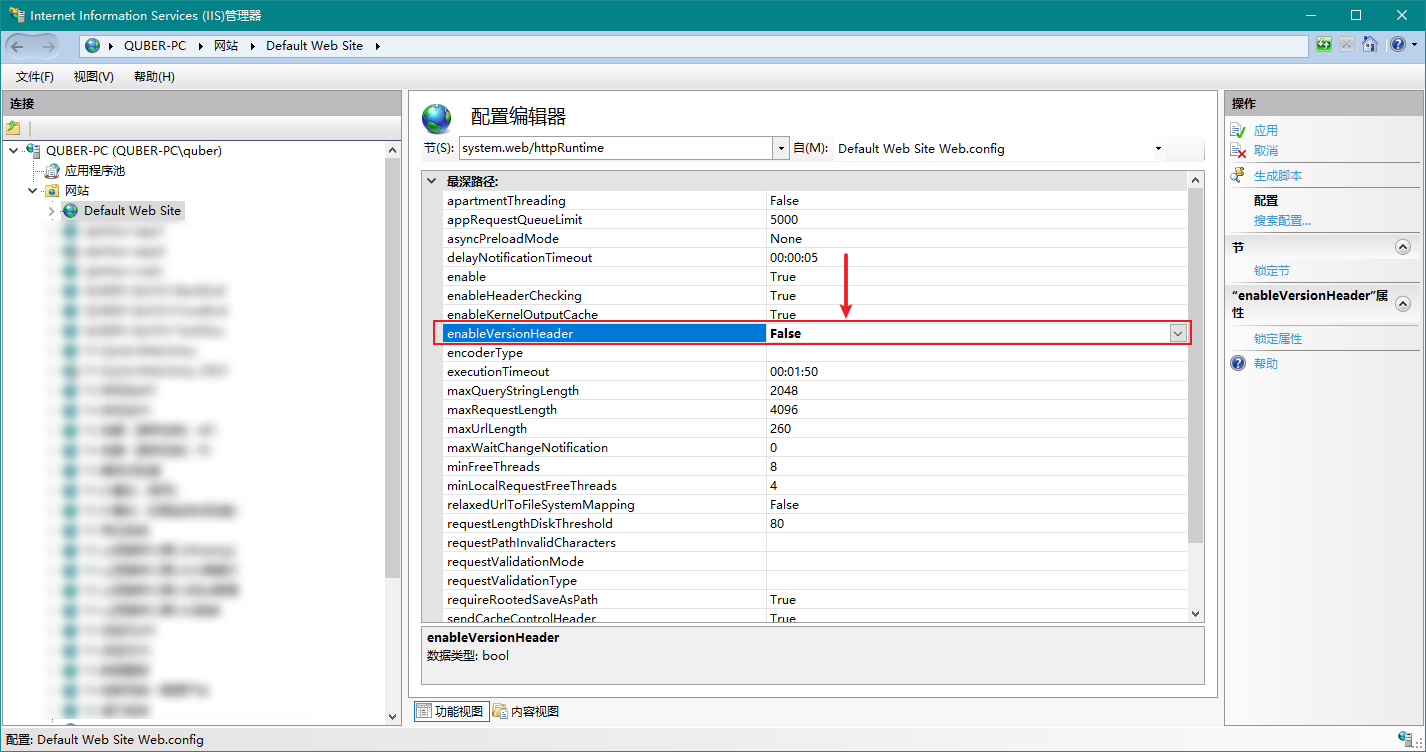Open the enableVersionHeader value dropdown
Screen dimensions: 1426x752
pyautogui.click(x=1178, y=333)
